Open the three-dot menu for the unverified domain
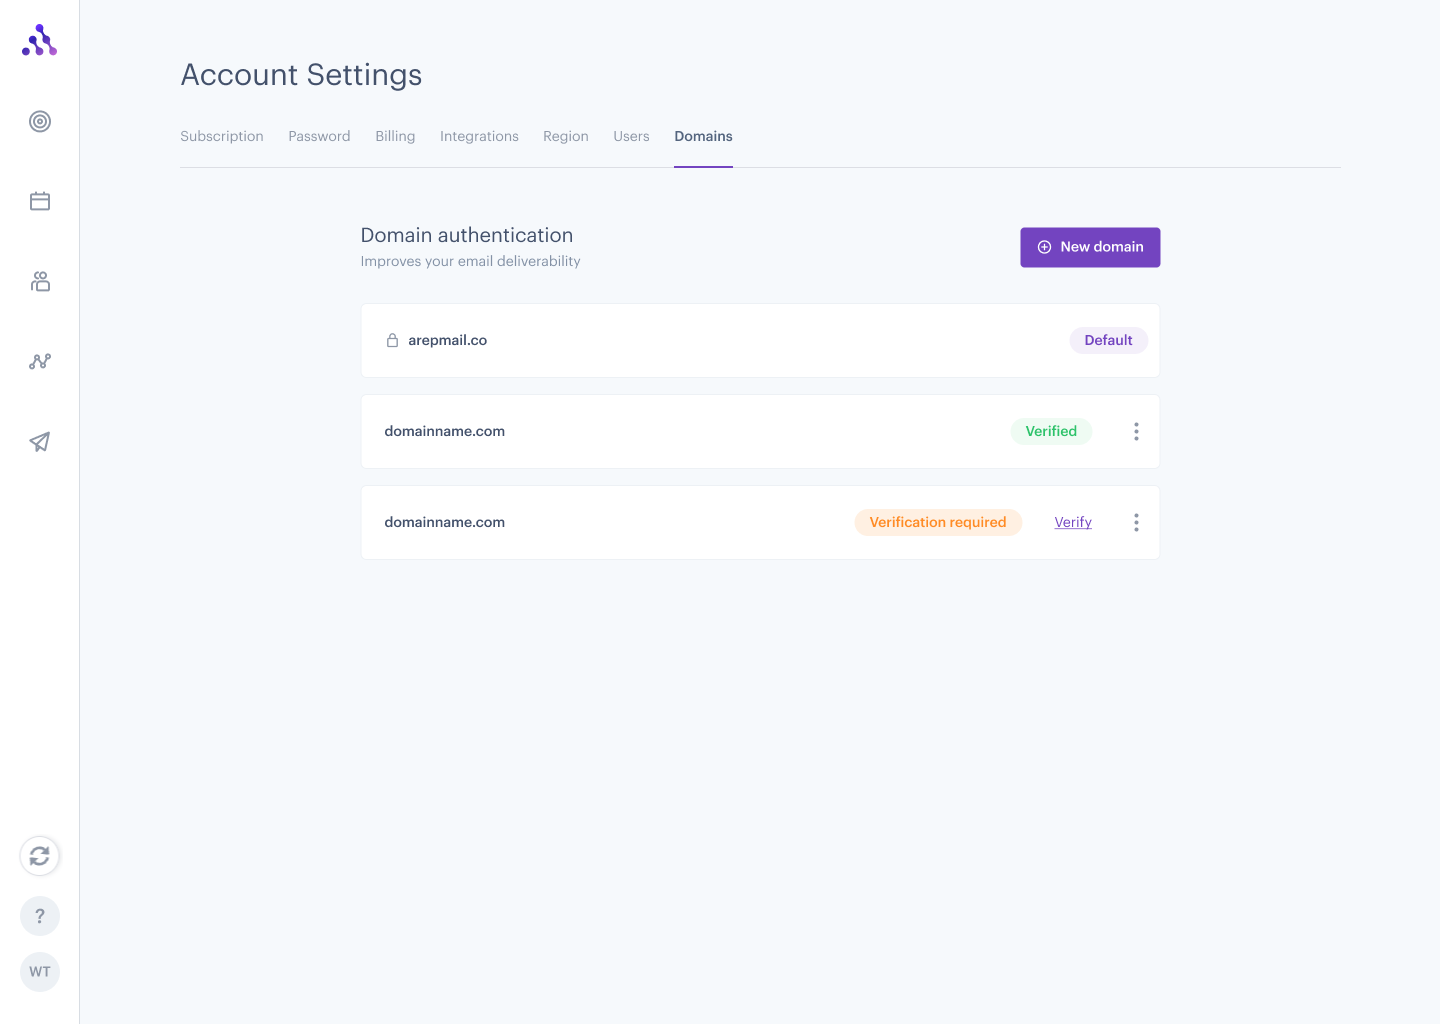 coord(1136,522)
